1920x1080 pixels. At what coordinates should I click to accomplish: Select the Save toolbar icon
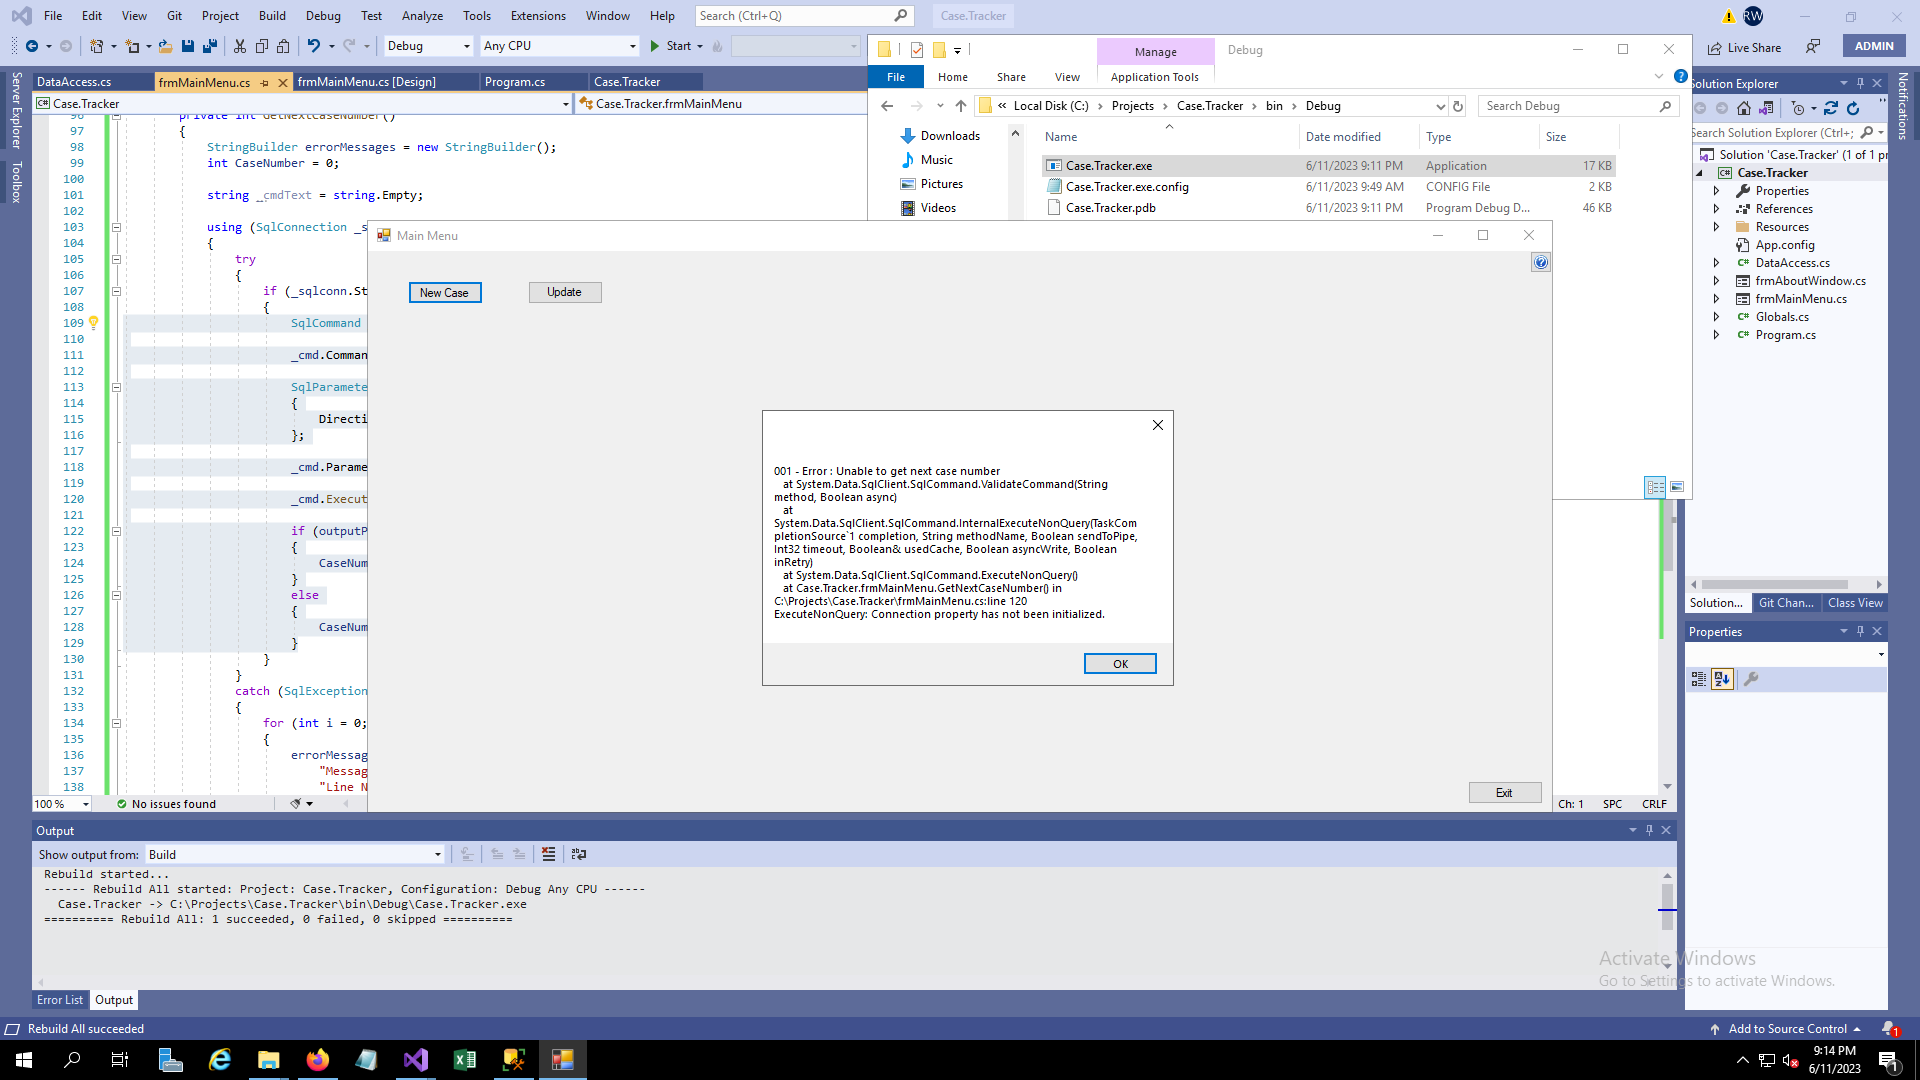(x=187, y=46)
